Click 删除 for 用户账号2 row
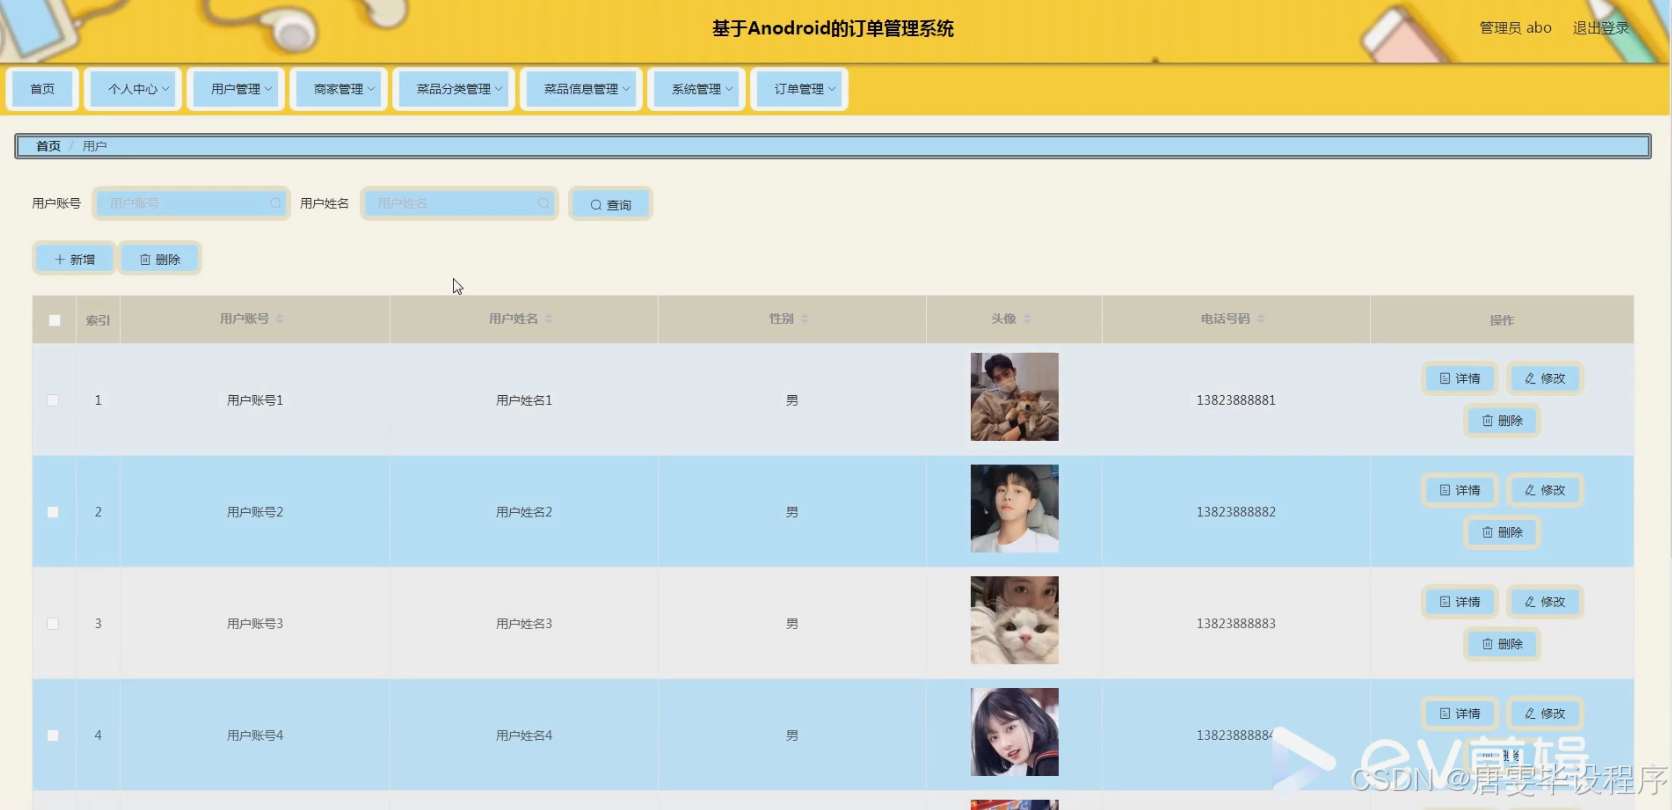 point(1502,533)
